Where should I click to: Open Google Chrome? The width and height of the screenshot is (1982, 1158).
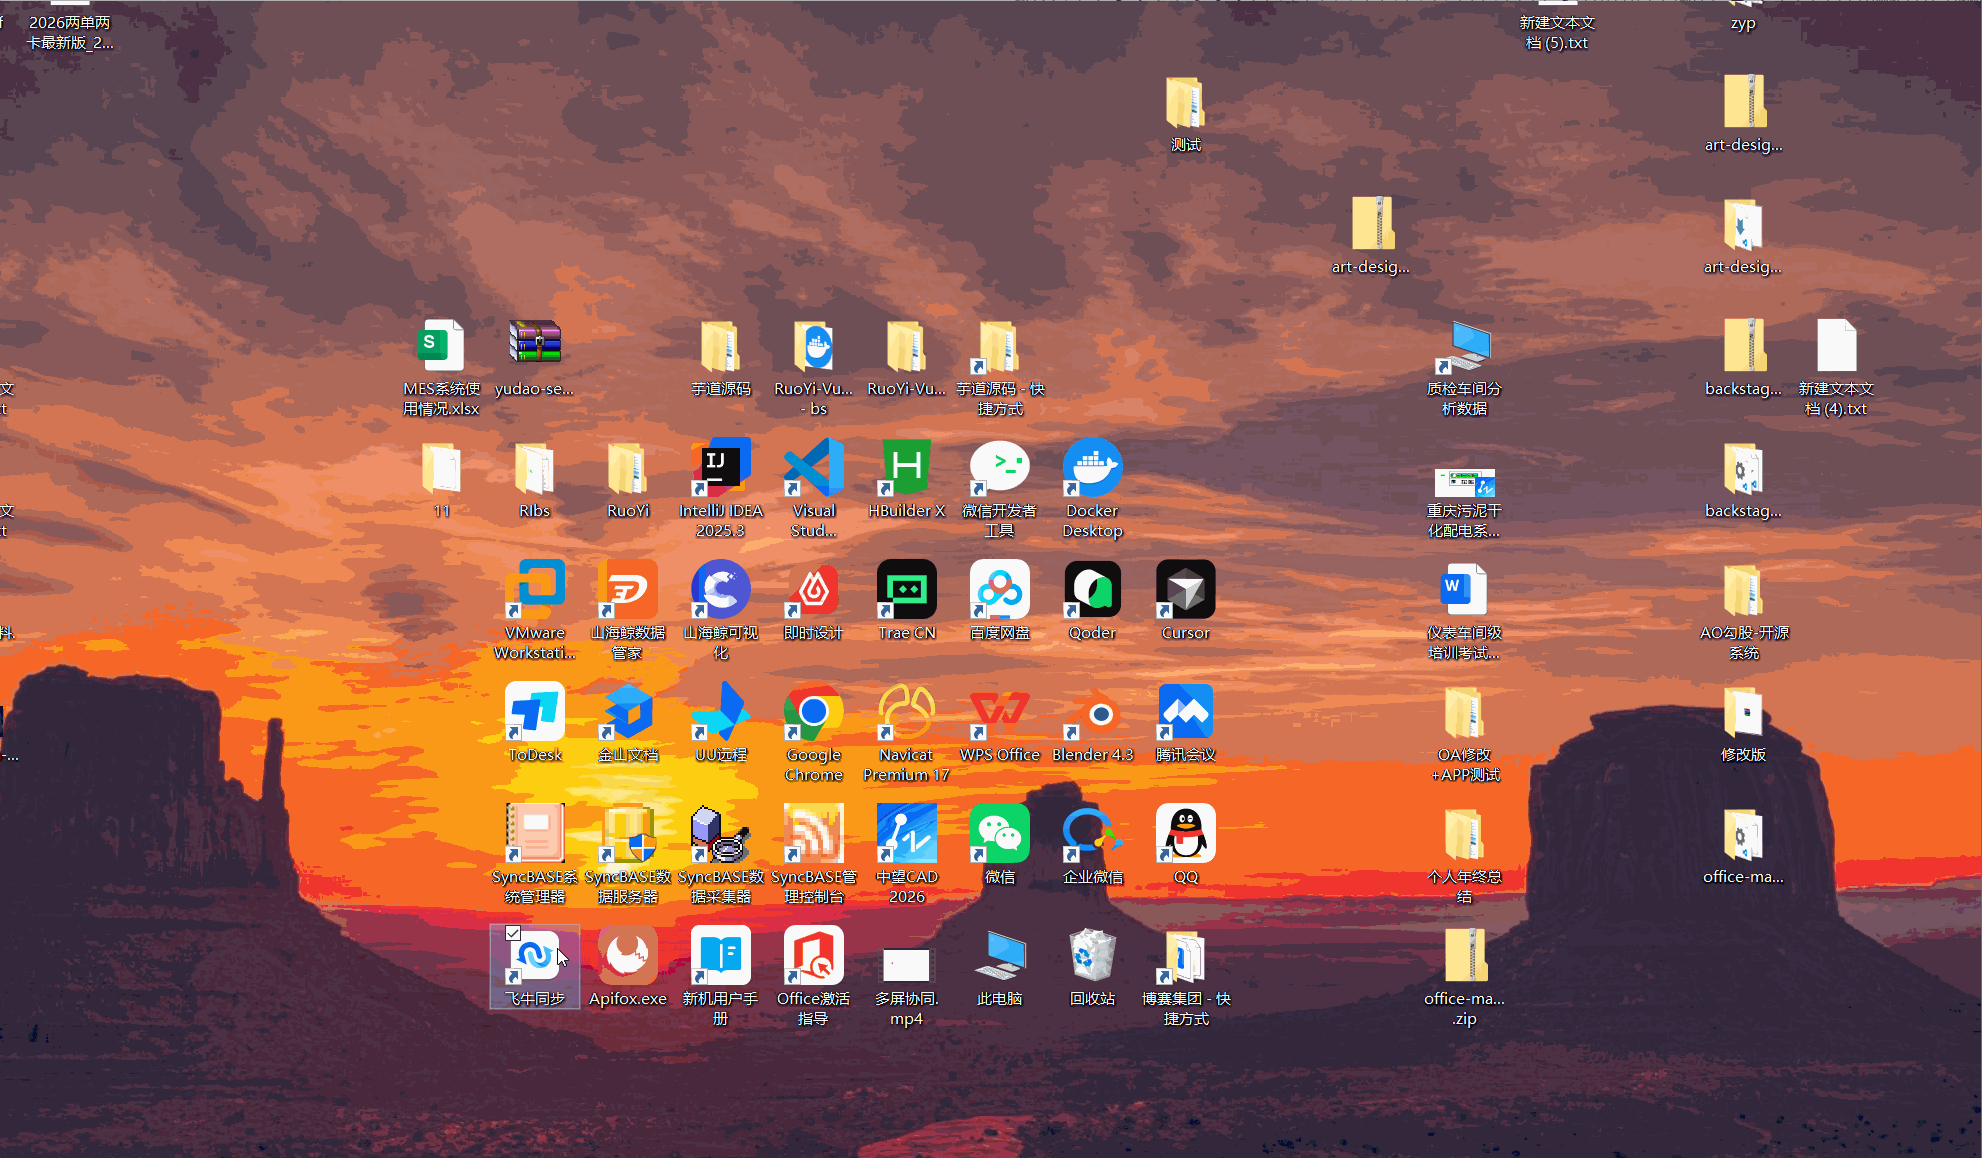[x=813, y=712]
